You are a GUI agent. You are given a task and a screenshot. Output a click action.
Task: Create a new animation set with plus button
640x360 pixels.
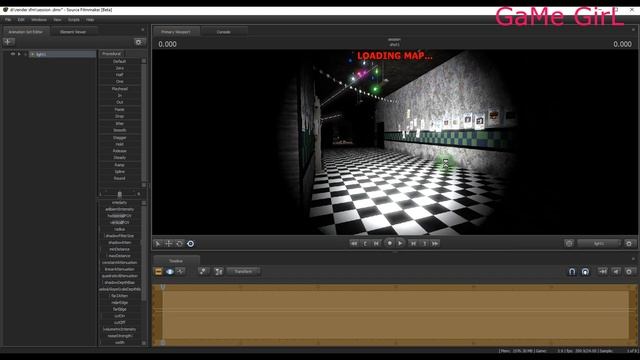(9, 42)
